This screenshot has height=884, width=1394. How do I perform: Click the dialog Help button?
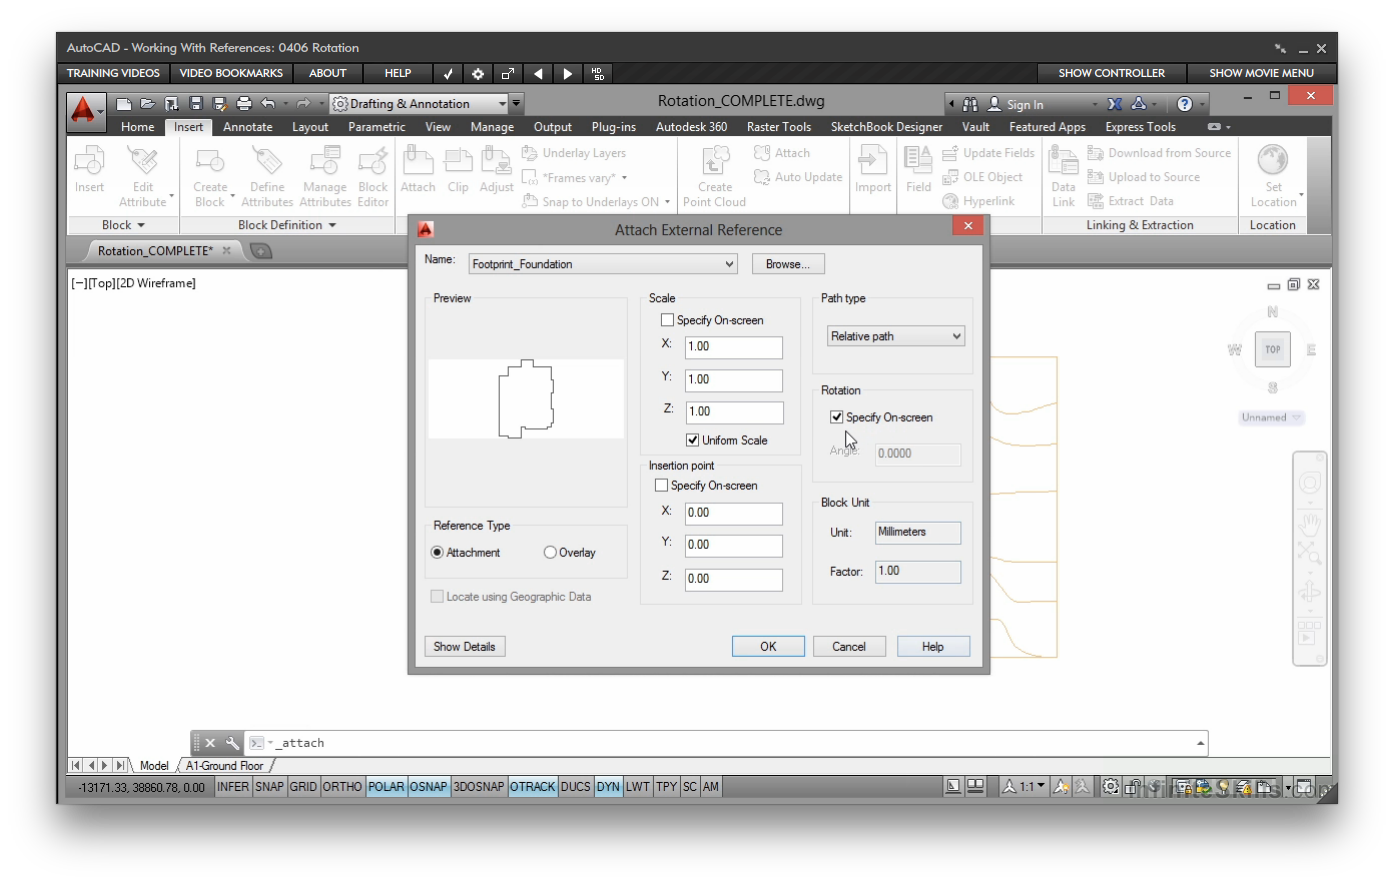[933, 646]
